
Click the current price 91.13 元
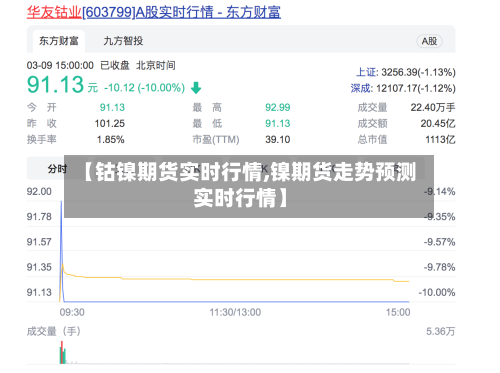pos(62,85)
